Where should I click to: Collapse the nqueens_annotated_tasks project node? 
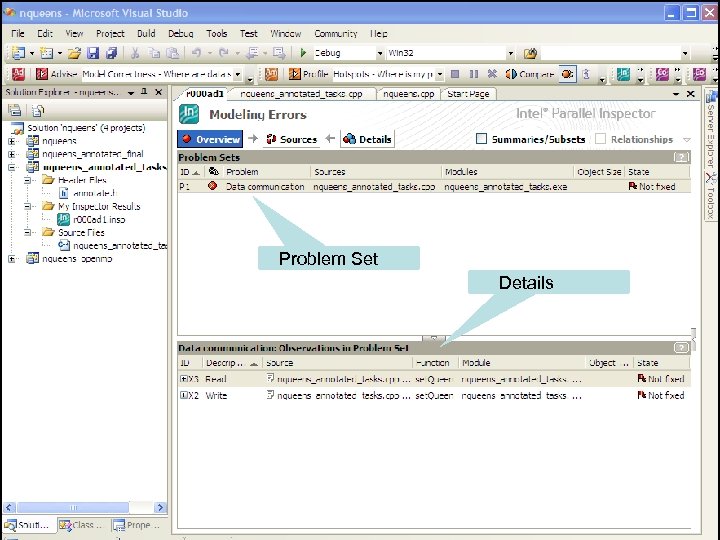click(x=11, y=167)
